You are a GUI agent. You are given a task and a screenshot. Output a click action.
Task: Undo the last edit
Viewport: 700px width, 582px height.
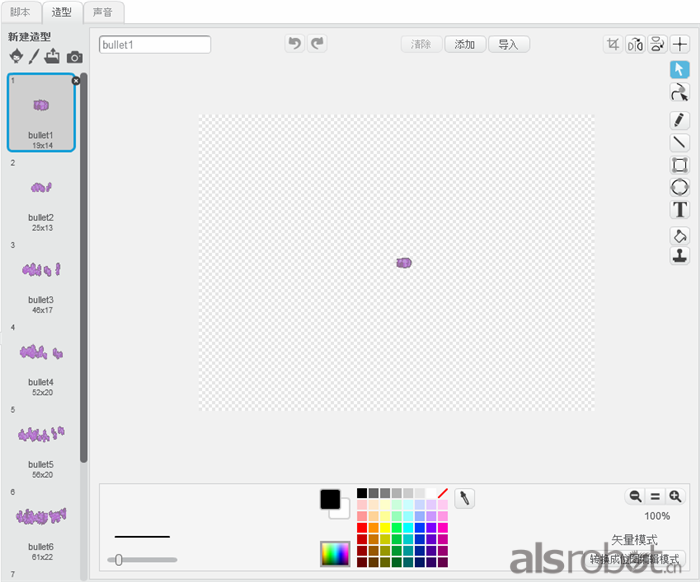[295, 44]
